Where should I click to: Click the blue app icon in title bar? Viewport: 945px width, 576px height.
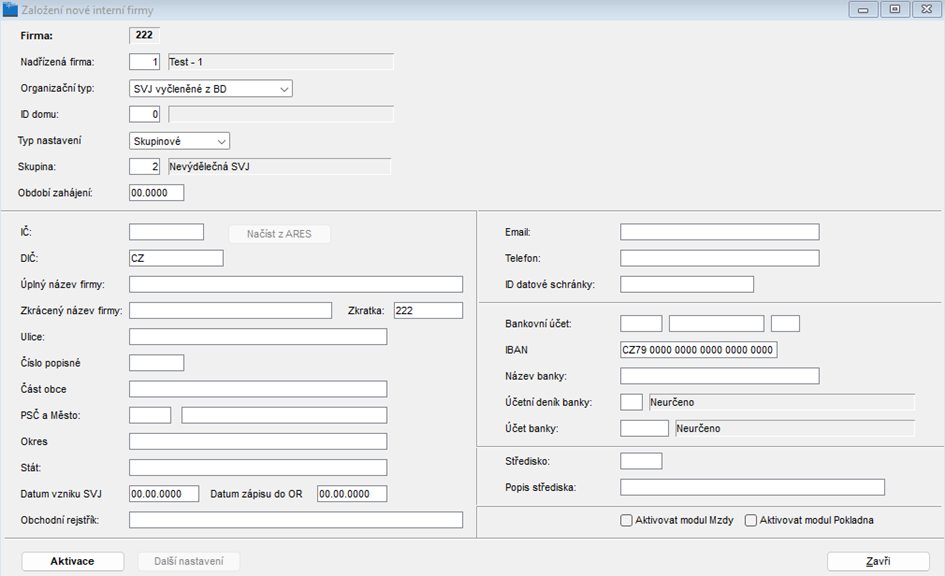tap(10, 10)
